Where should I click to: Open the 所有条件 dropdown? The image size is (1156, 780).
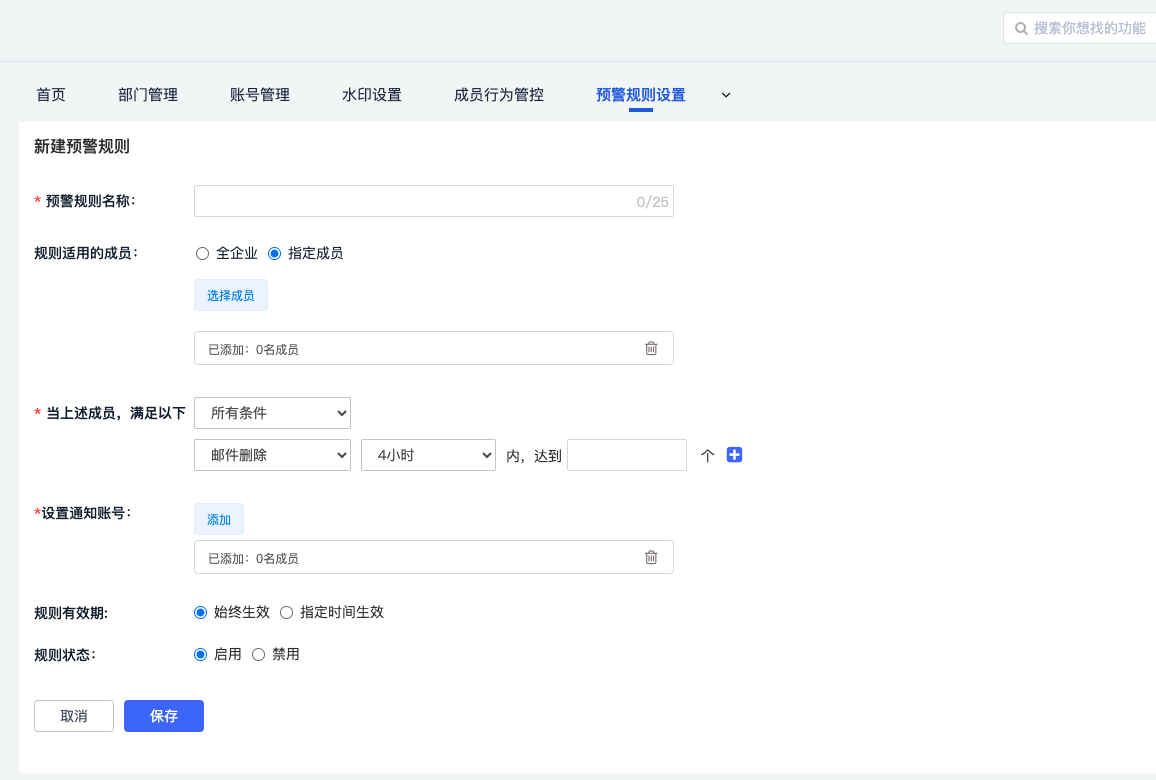272,413
